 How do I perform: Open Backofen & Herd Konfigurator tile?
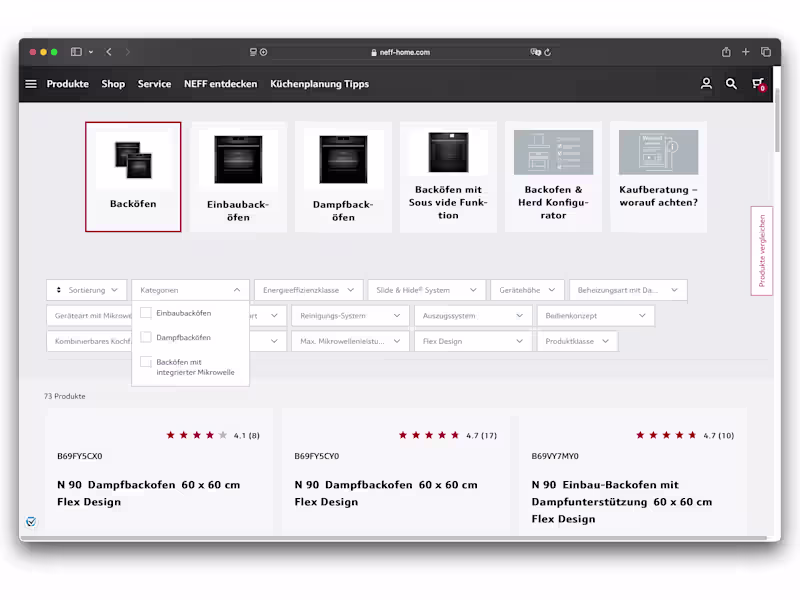click(554, 177)
